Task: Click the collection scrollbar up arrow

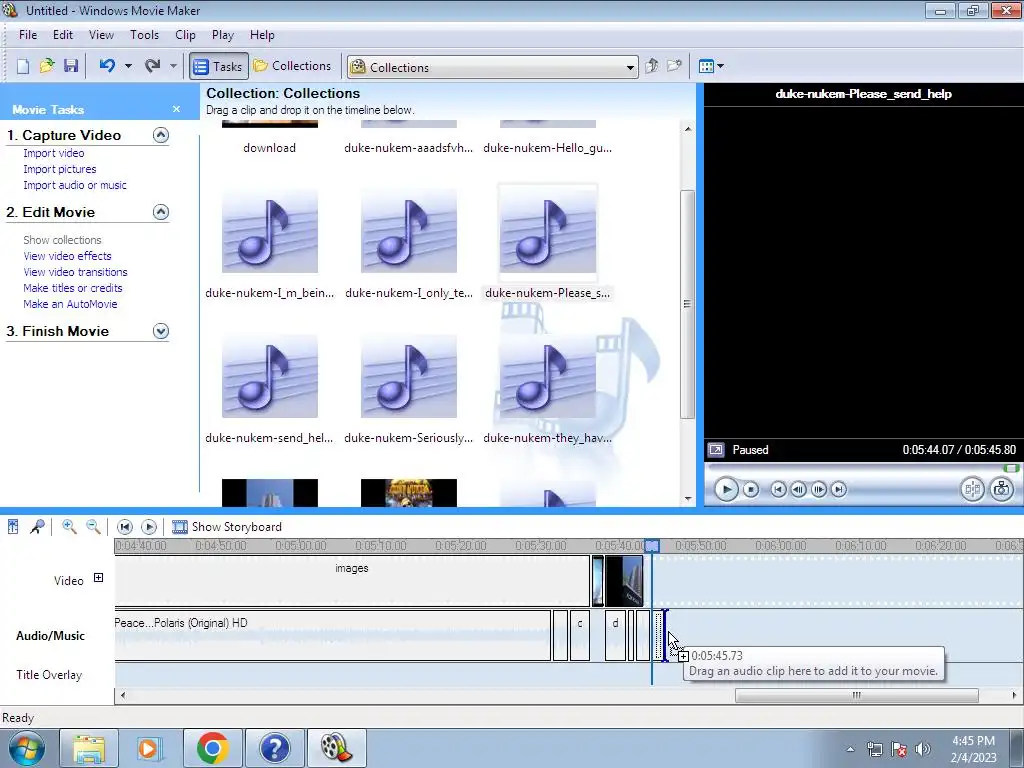Action: pyautogui.click(x=688, y=129)
